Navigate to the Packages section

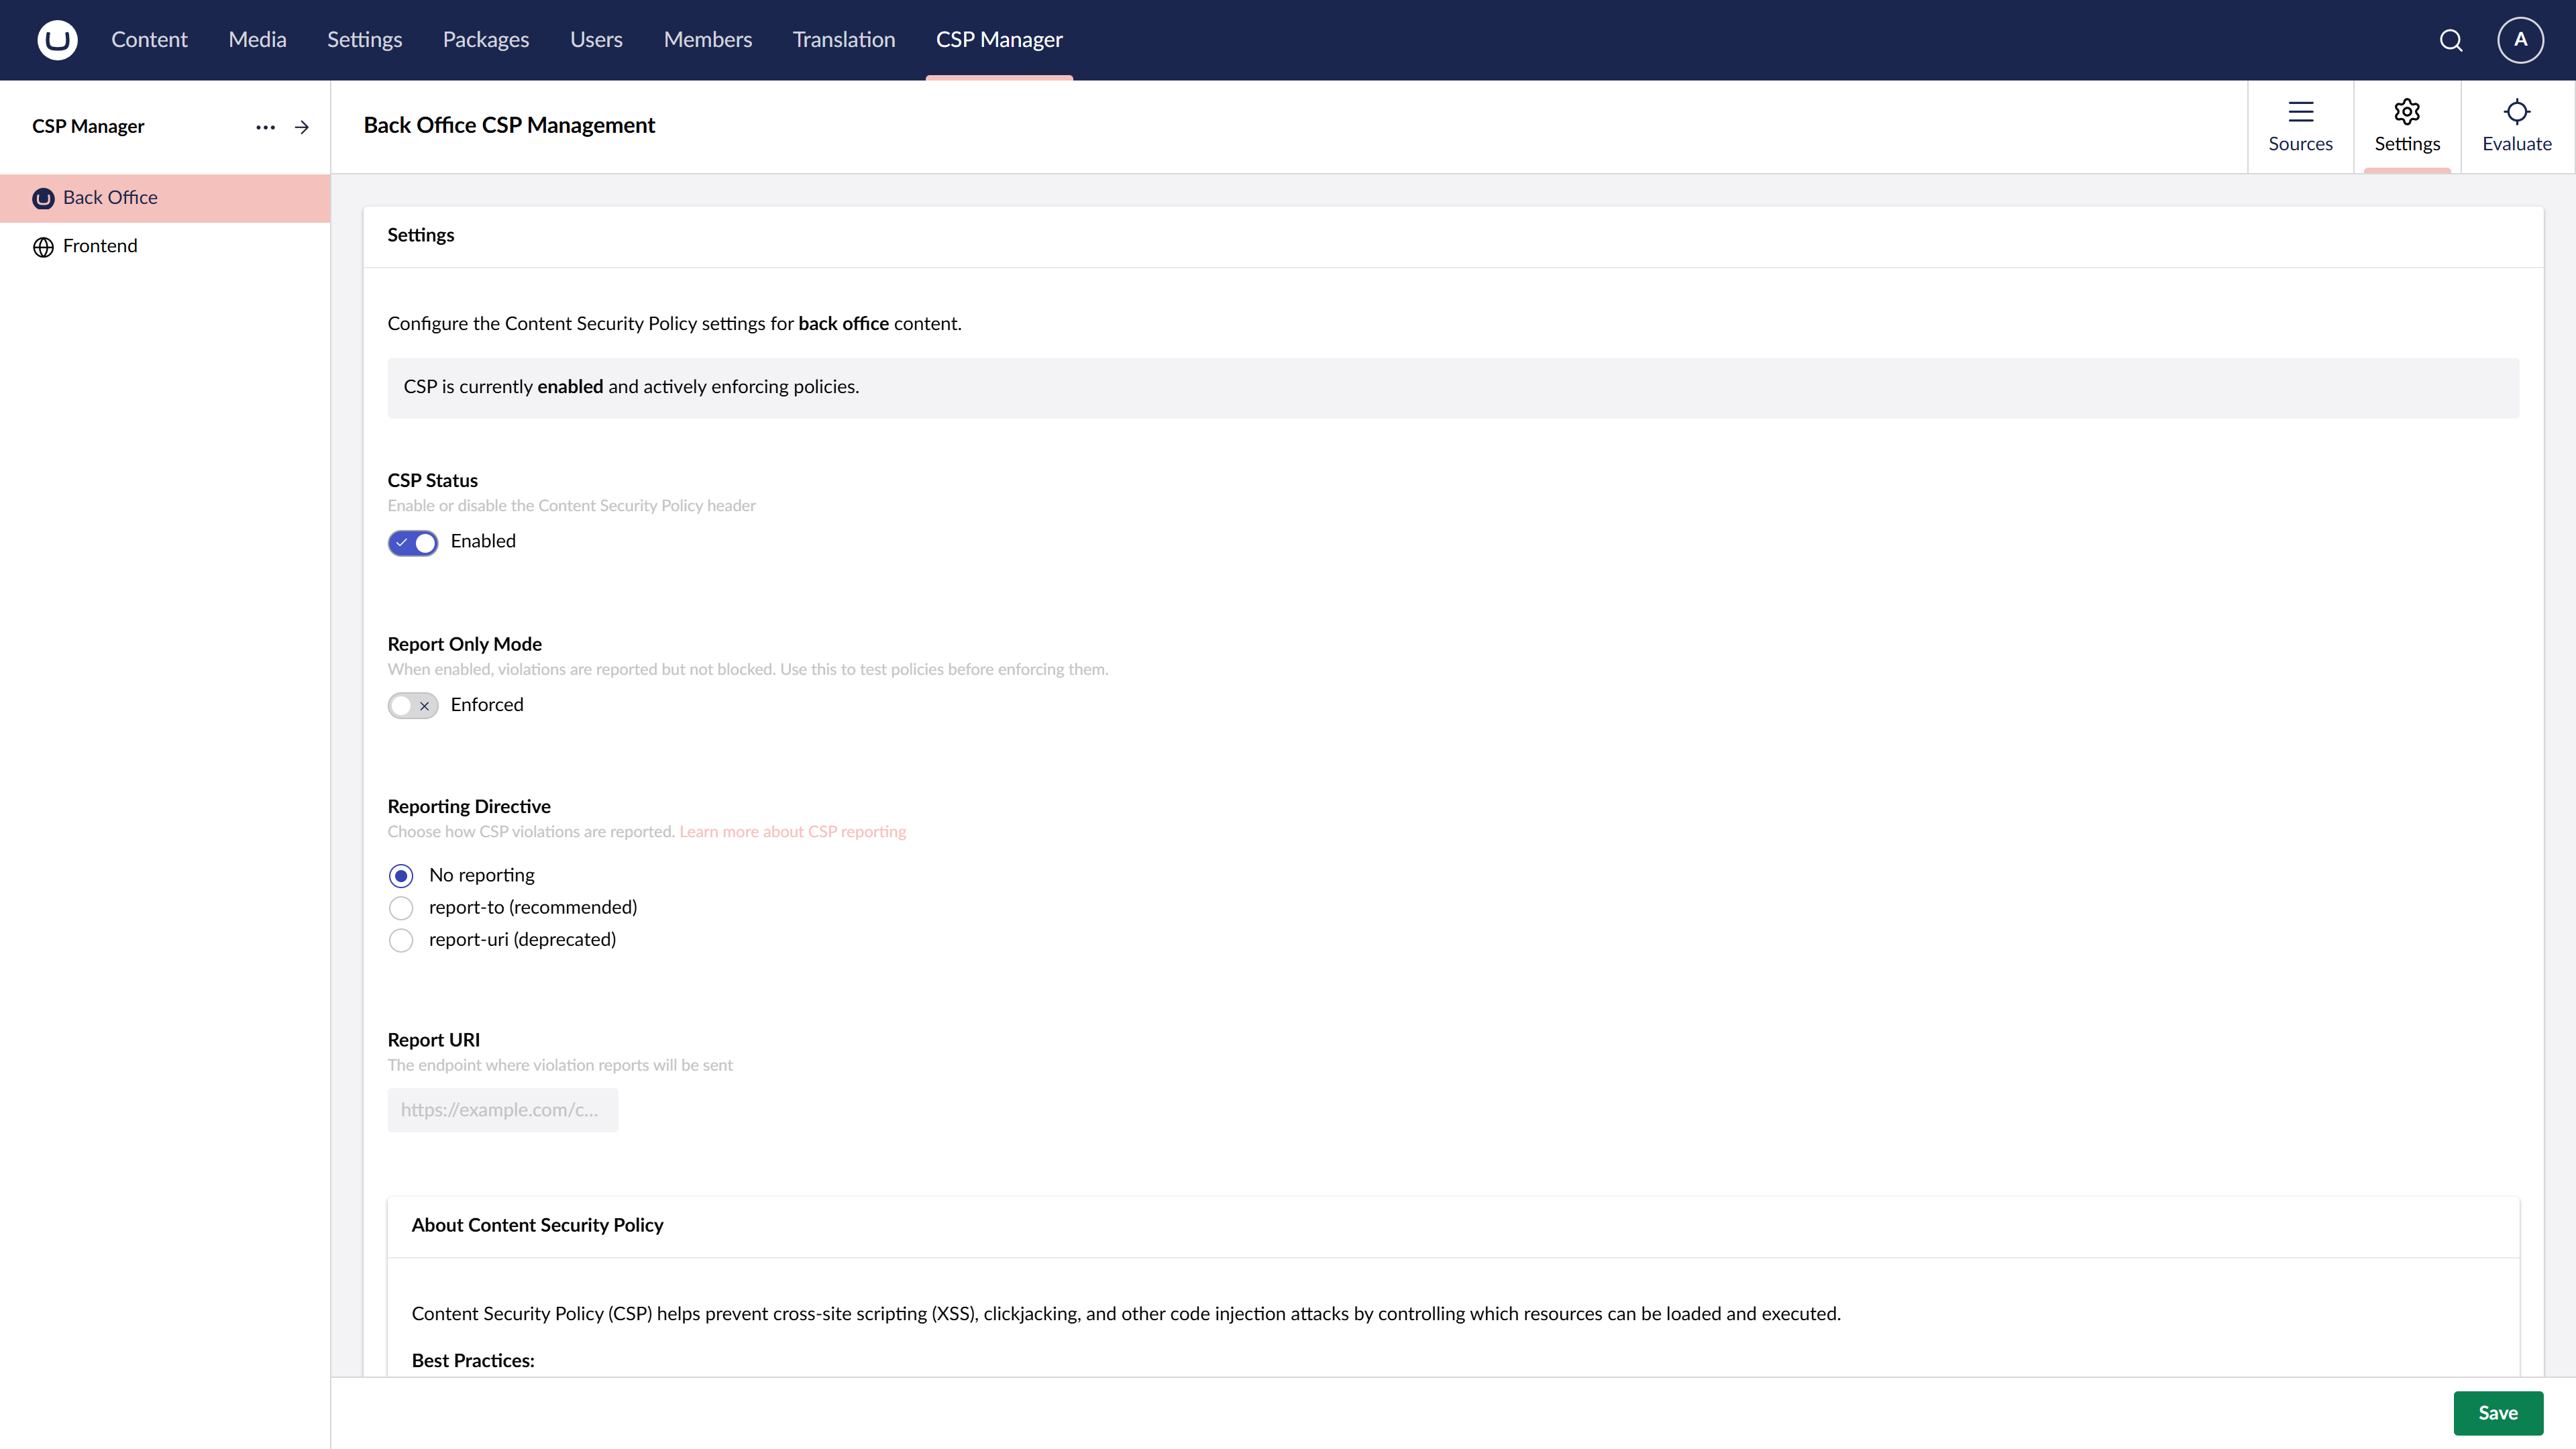[485, 40]
